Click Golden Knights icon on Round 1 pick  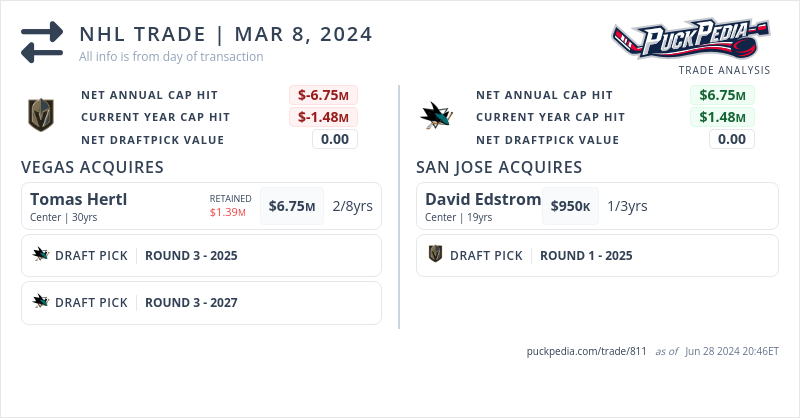pos(436,255)
